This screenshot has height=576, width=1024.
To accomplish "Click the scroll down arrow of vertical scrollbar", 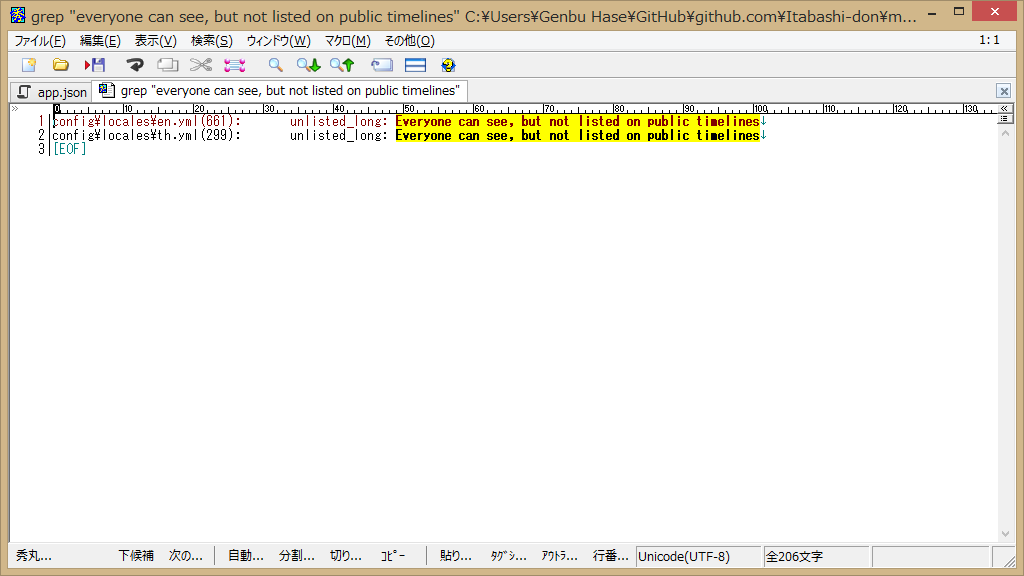I will (1005, 534).
